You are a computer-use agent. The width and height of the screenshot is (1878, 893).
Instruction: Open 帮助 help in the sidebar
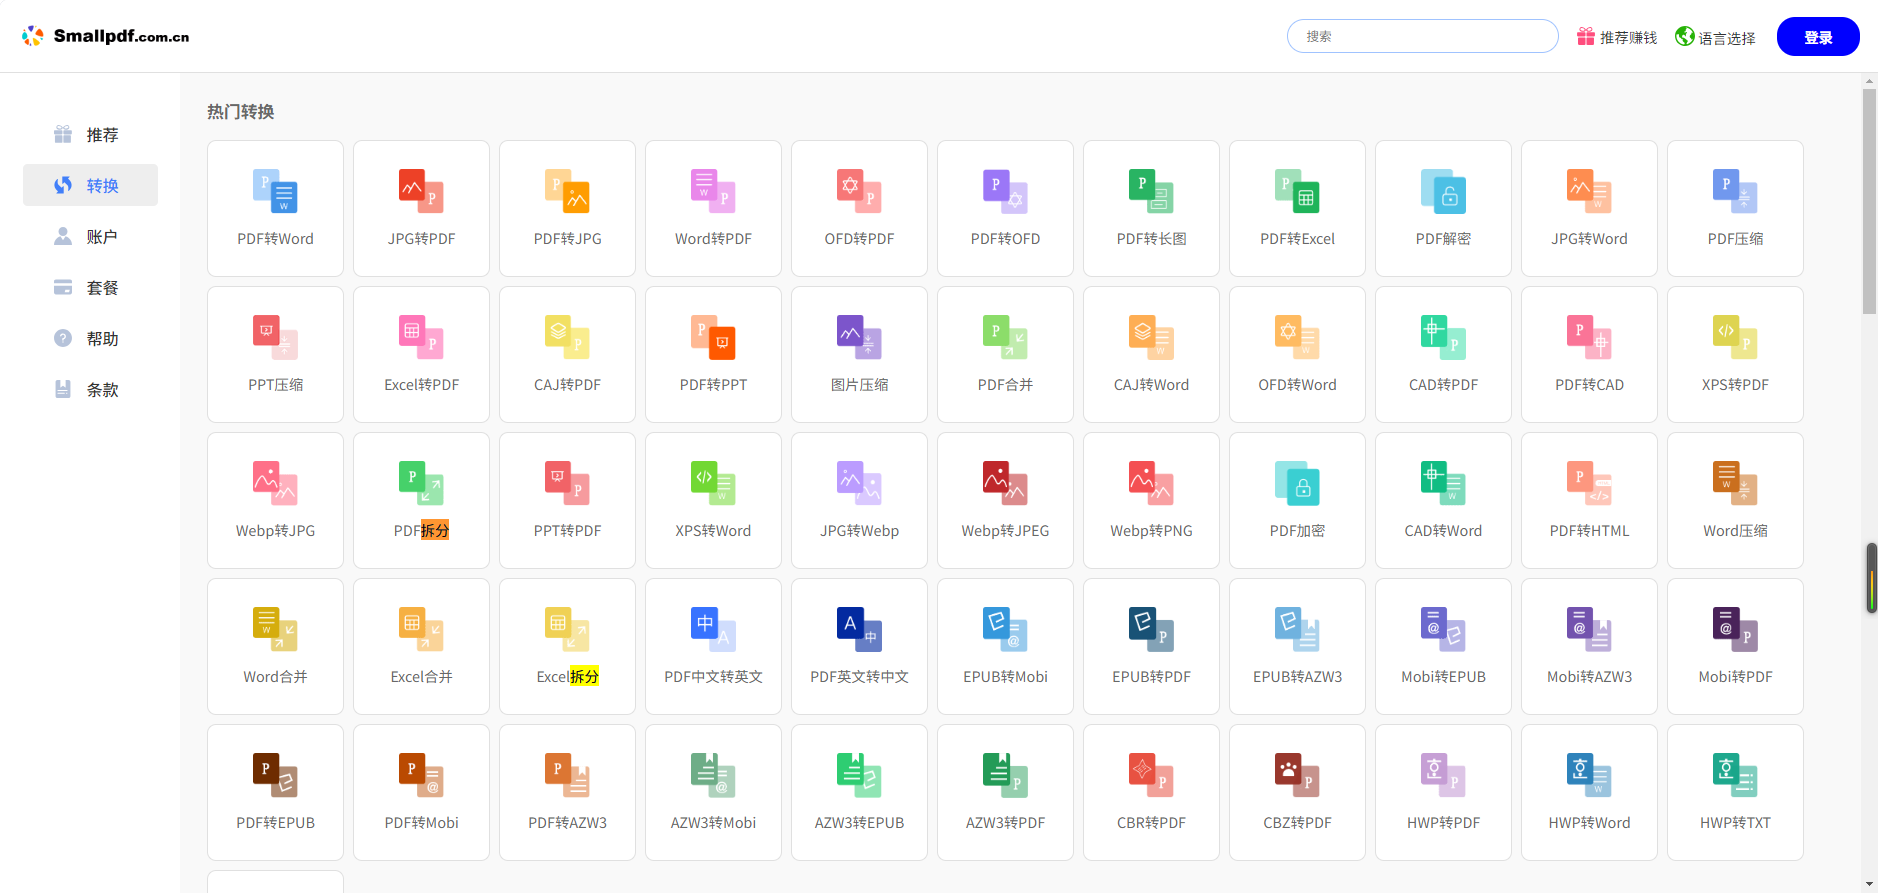(x=90, y=339)
